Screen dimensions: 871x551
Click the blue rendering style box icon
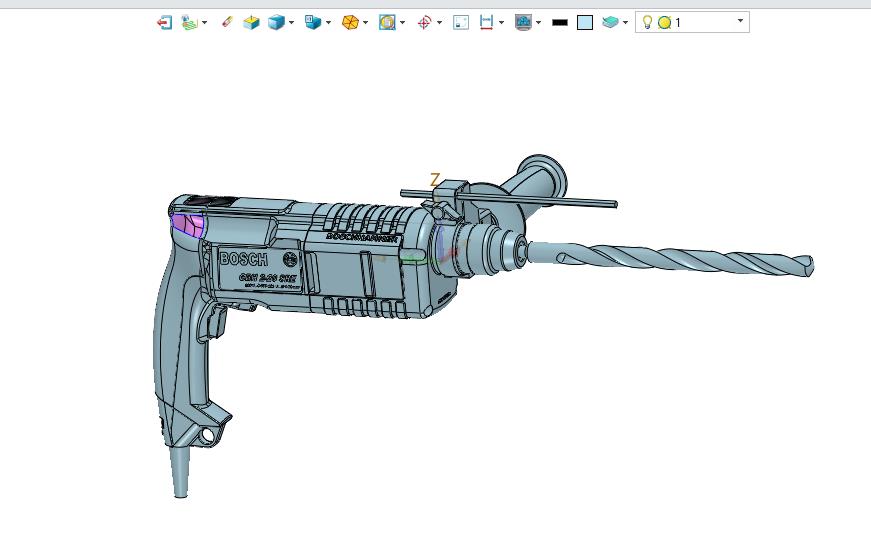click(x=313, y=22)
